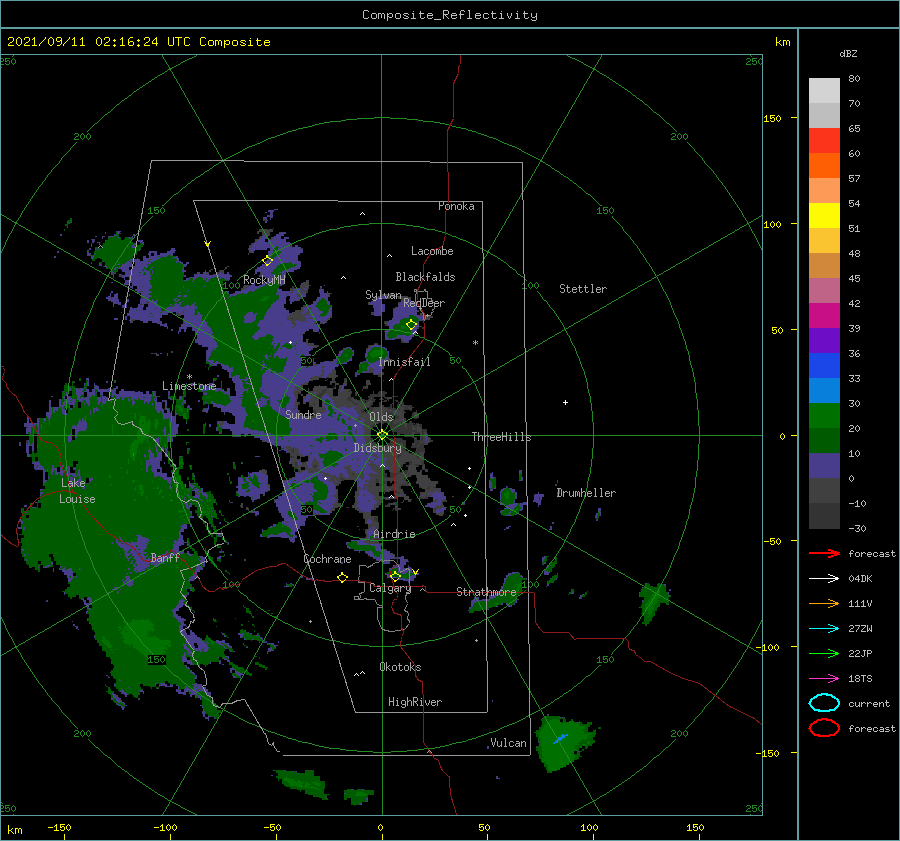Click the Olds city label

381,417
